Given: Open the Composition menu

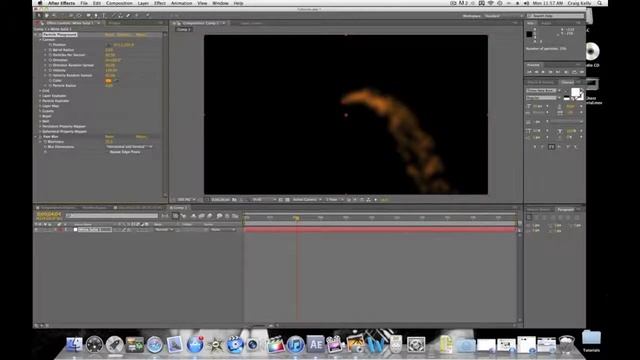Looking at the screenshot, I should (x=119, y=3).
